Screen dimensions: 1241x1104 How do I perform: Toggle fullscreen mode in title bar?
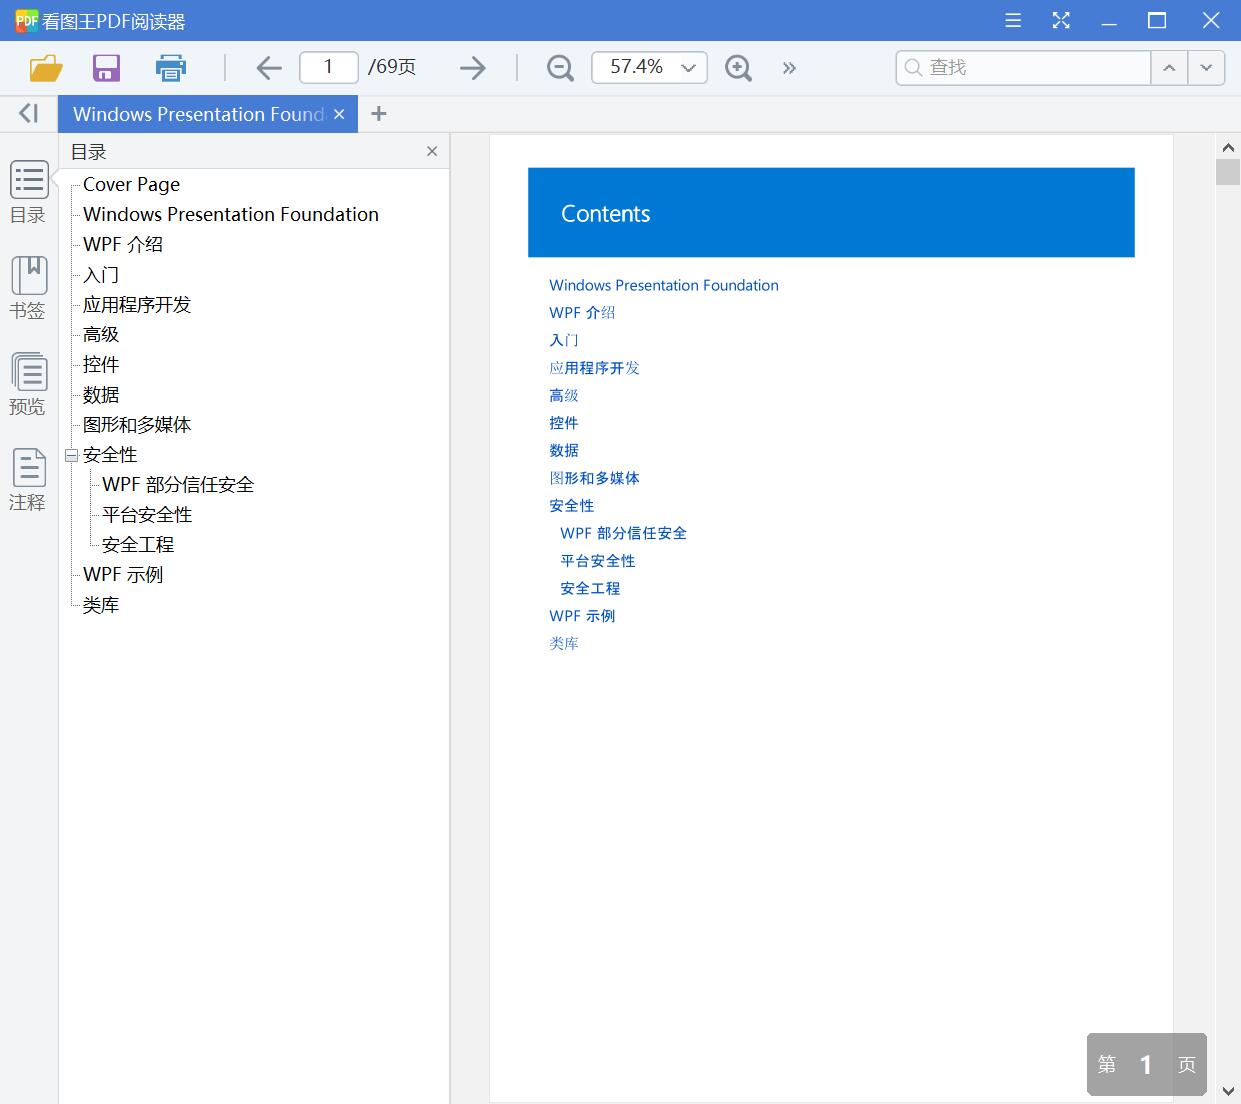[x=1061, y=20]
